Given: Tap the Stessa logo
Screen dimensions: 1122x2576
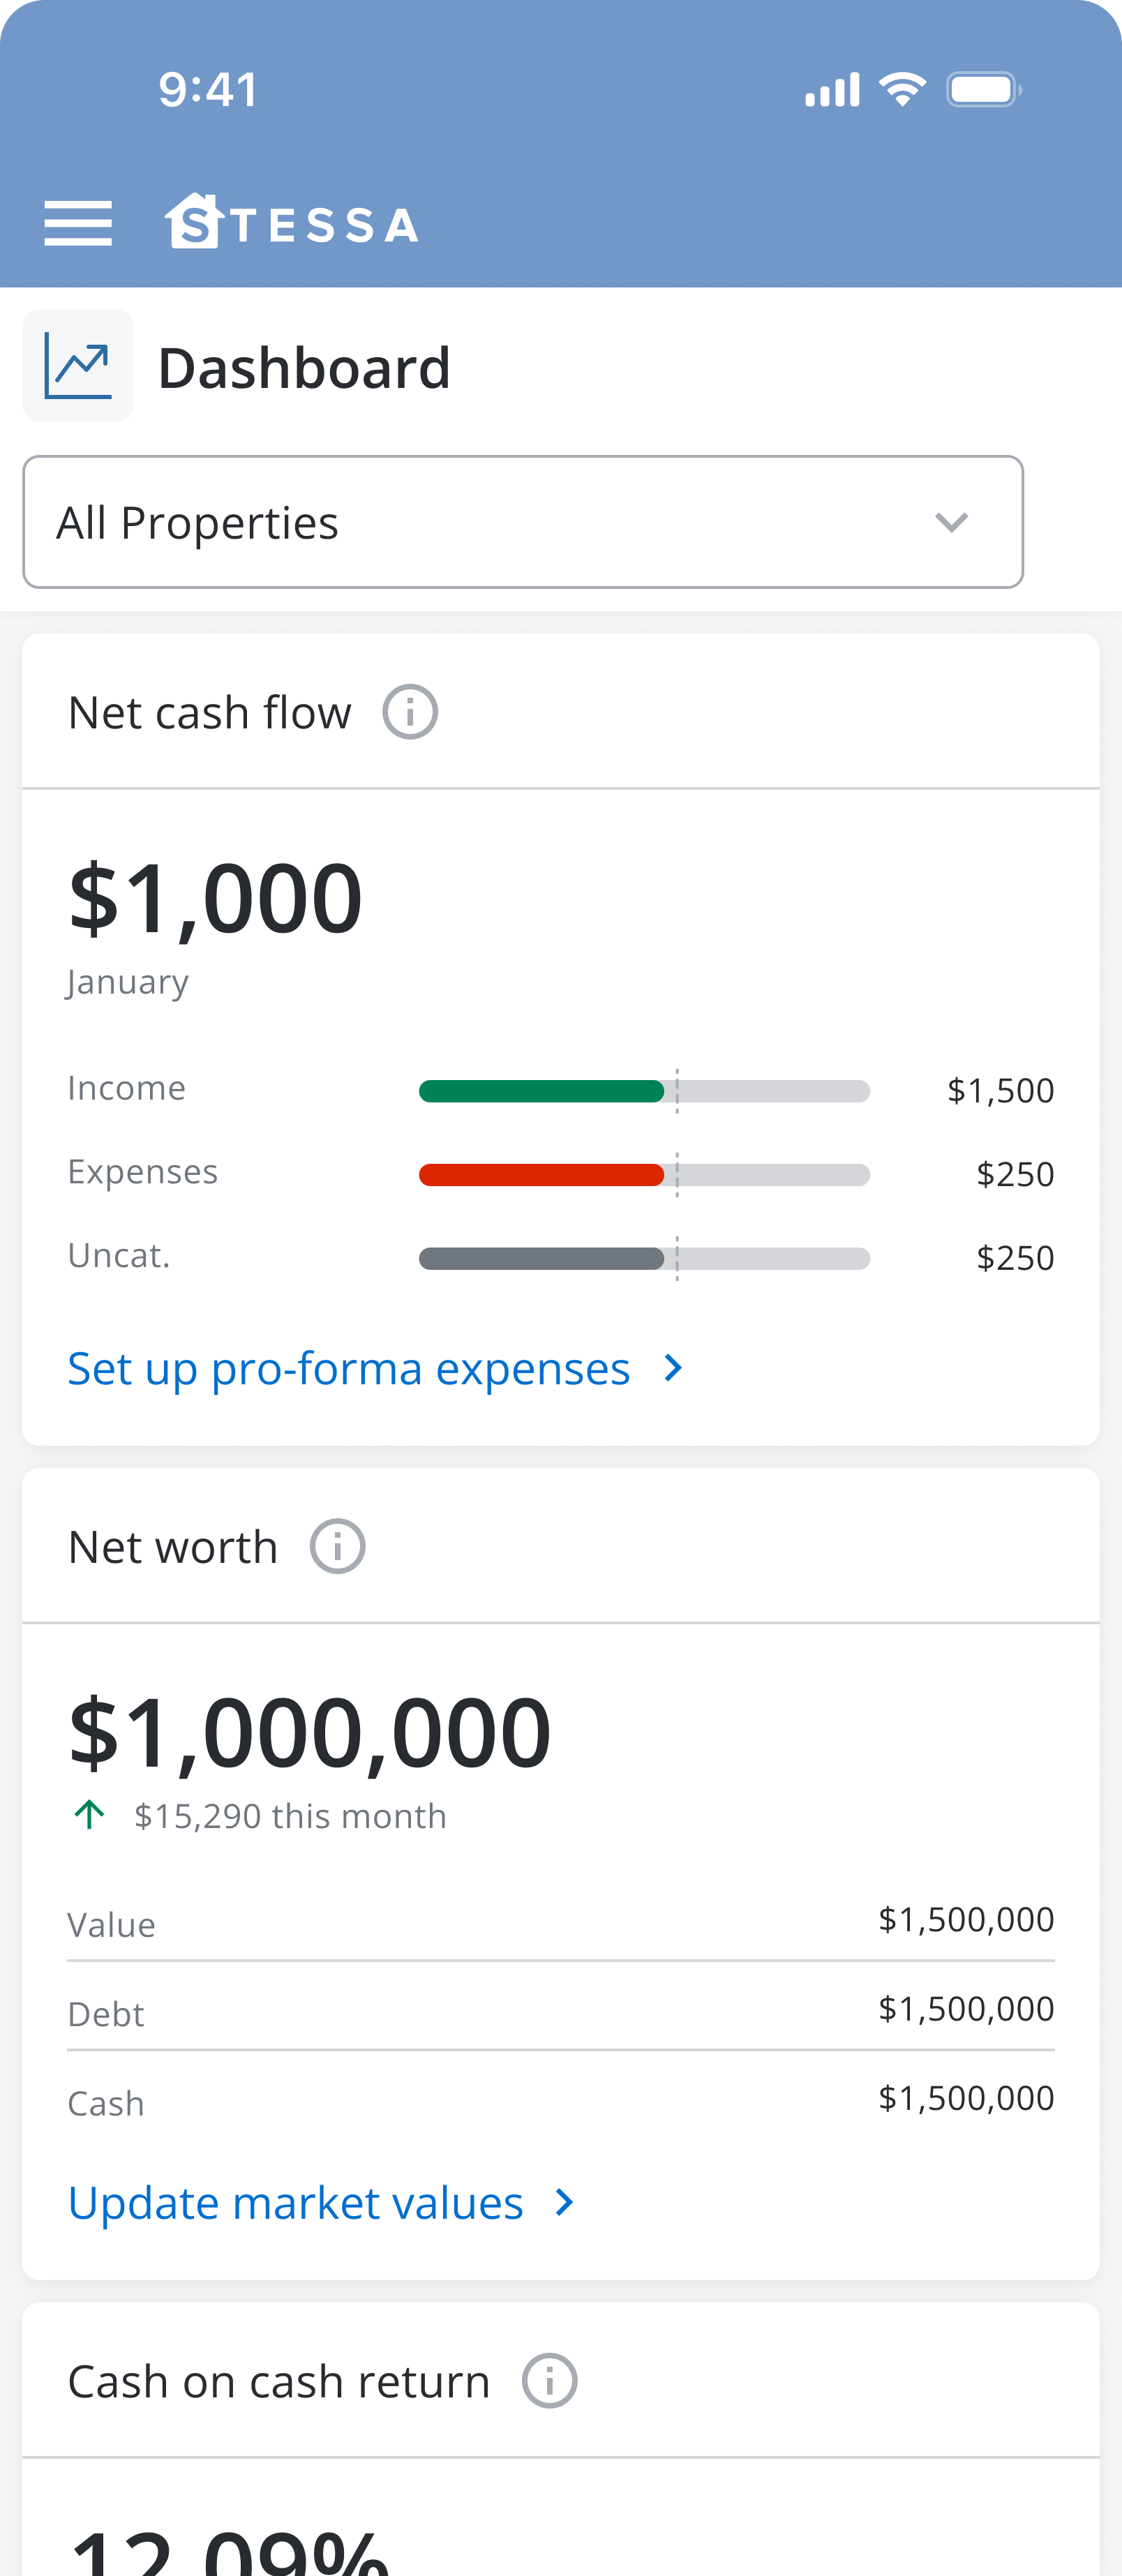Looking at the screenshot, I should pos(292,222).
